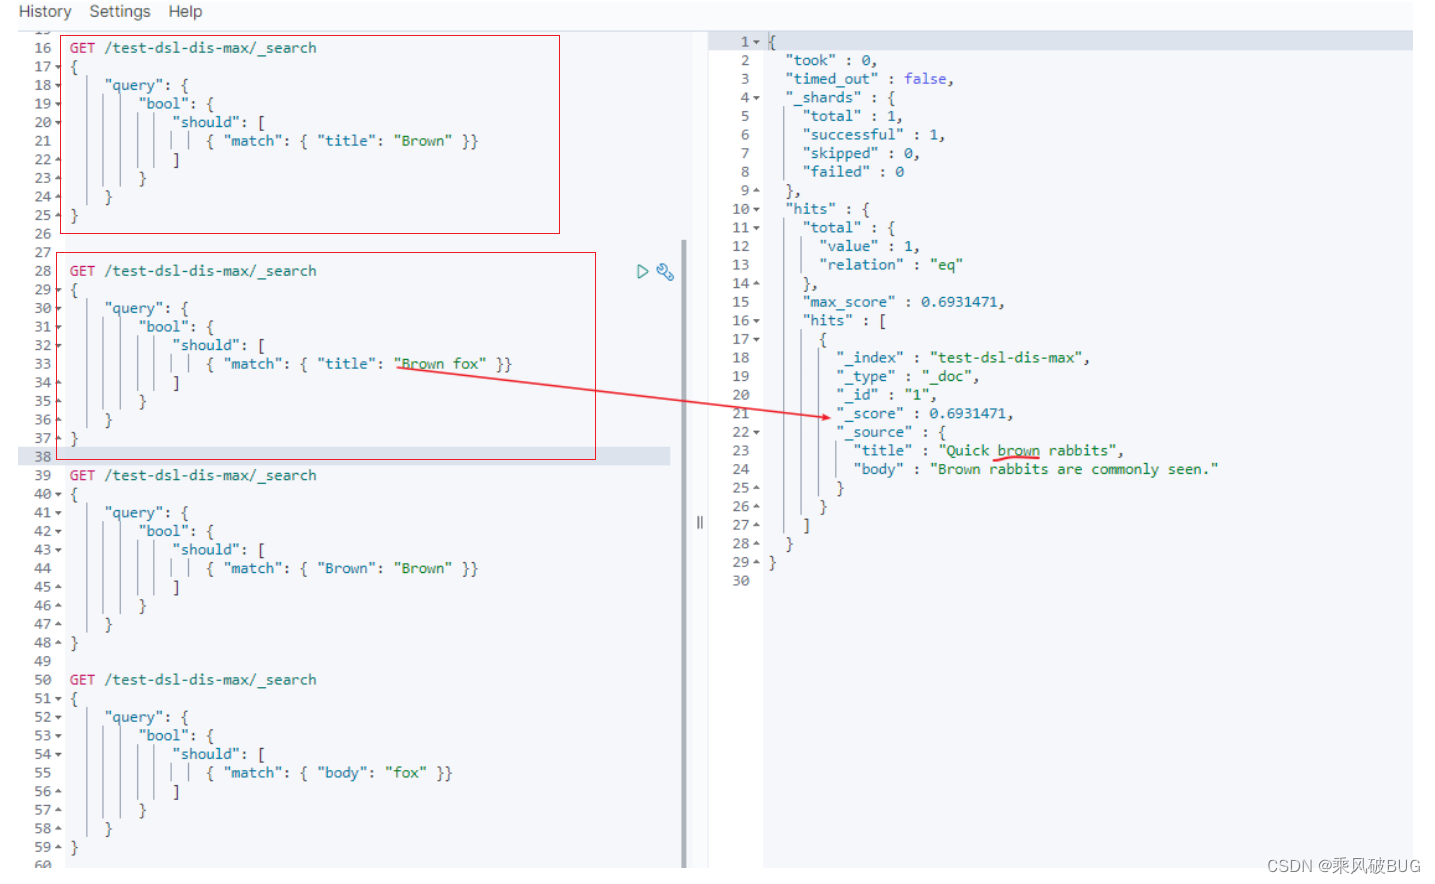Click the "value" : 1 line
The height and width of the screenshot is (884, 1435).
tap(869, 246)
